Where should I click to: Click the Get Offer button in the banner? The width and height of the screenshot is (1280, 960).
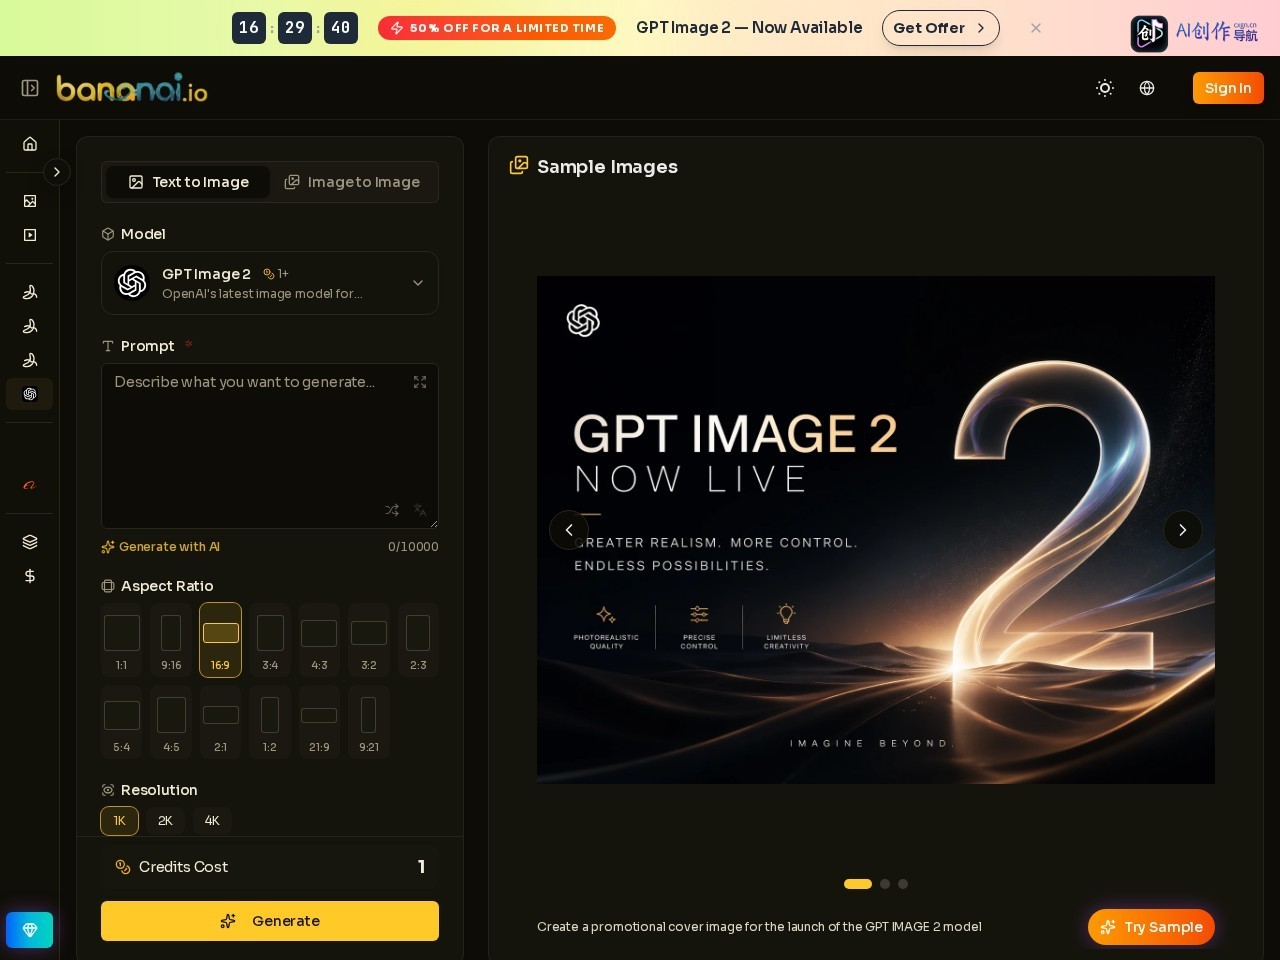point(940,28)
